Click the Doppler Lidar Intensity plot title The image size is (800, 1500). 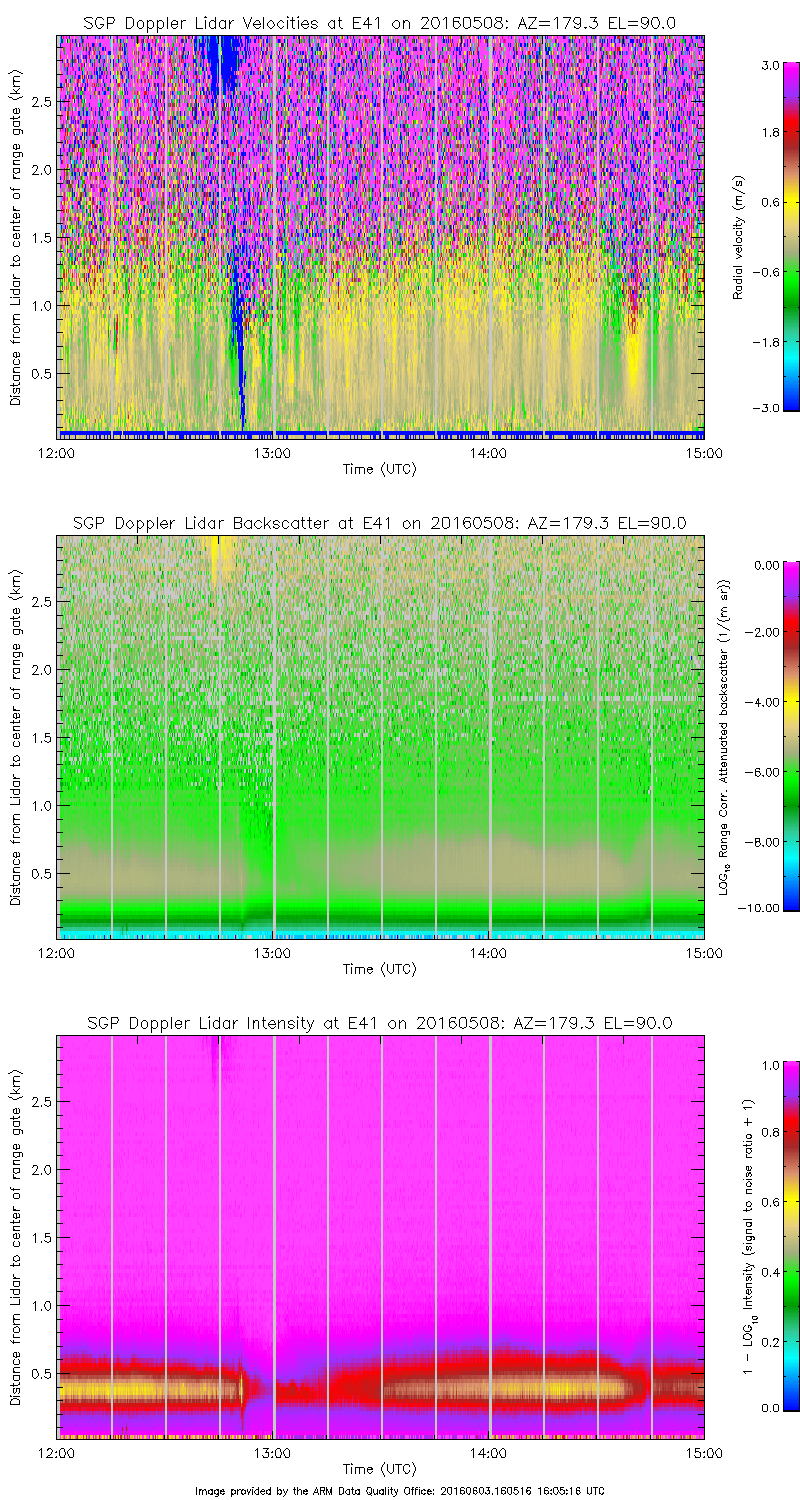tap(379, 1023)
